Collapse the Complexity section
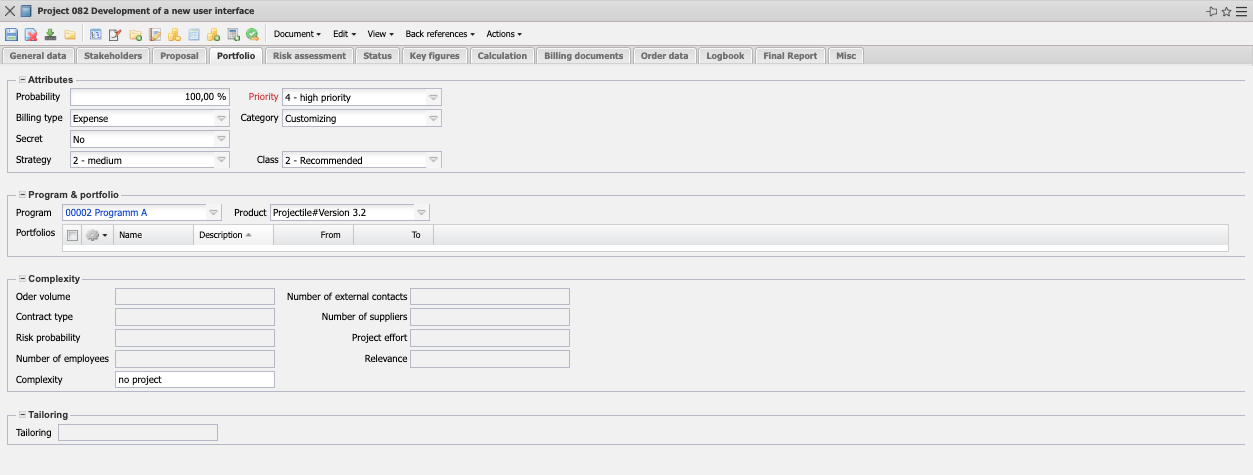The width and height of the screenshot is (1253, 475). click(x=22, y=279)
